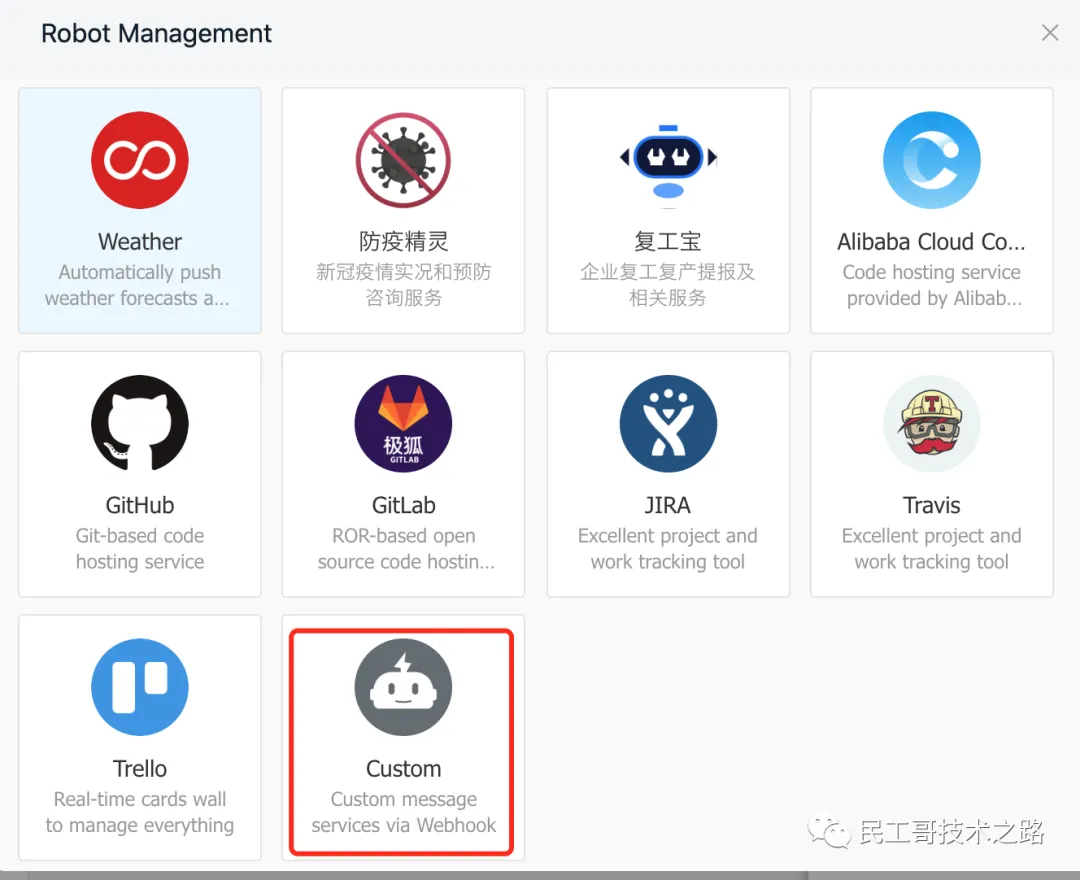Click the '复工宝' robot title
The image size is (1080, 880).
[668, 242]
